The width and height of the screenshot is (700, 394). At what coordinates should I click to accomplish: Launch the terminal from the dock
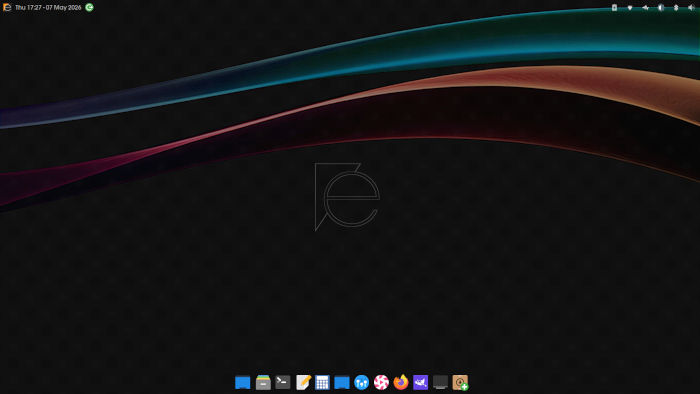pos(283,382)
